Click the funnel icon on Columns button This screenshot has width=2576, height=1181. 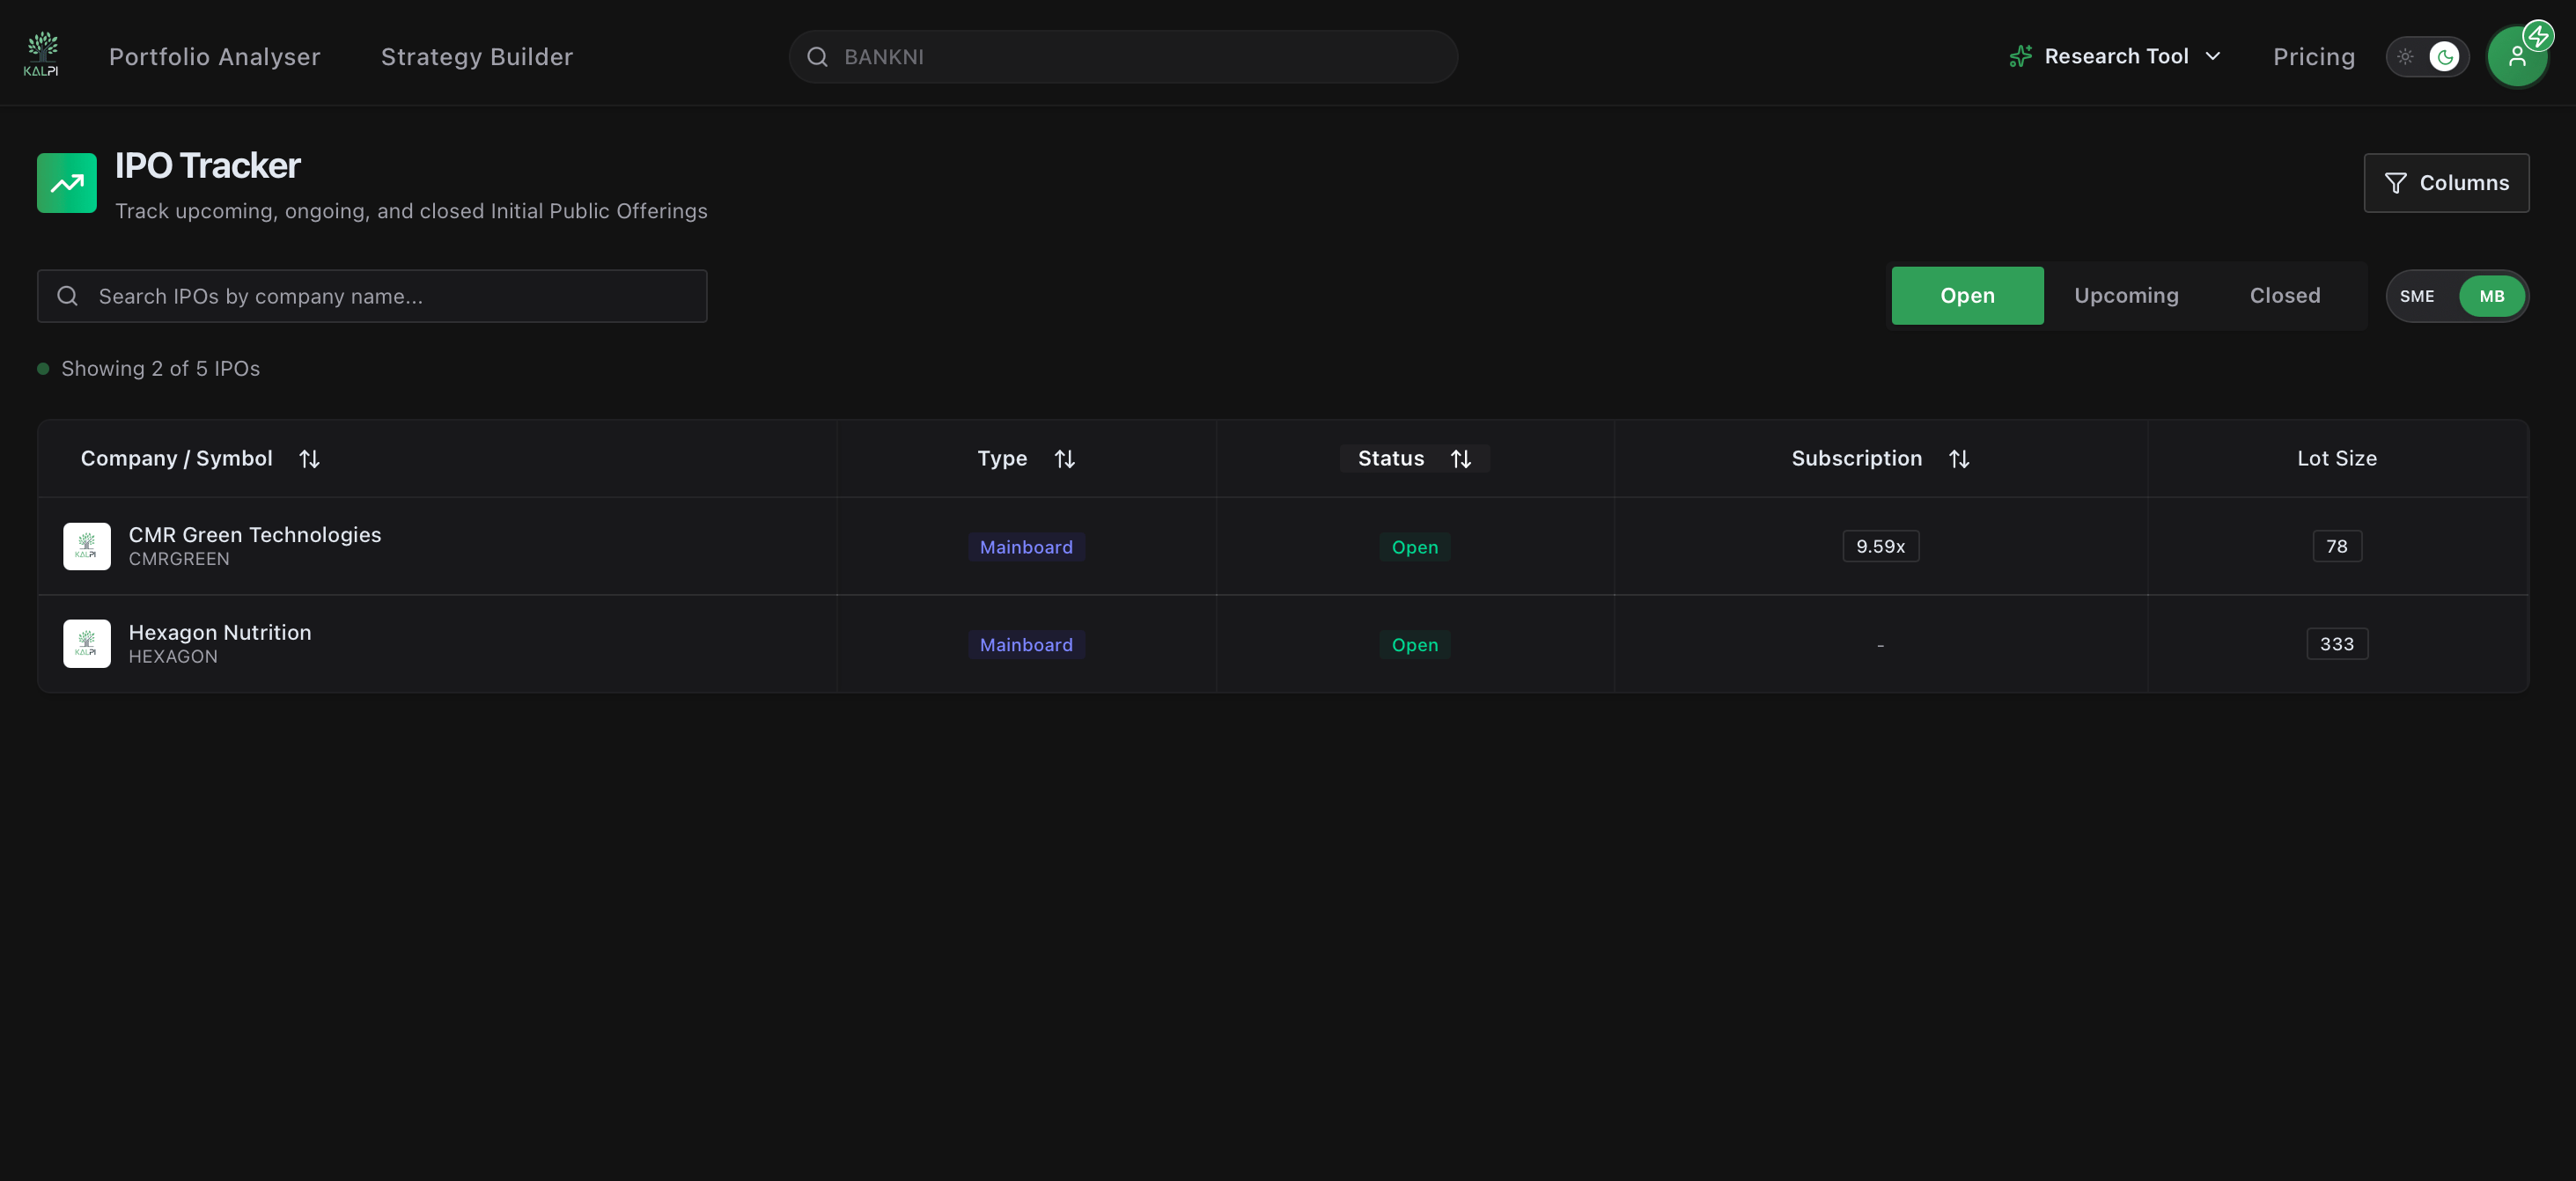[x=2395, y=183]
